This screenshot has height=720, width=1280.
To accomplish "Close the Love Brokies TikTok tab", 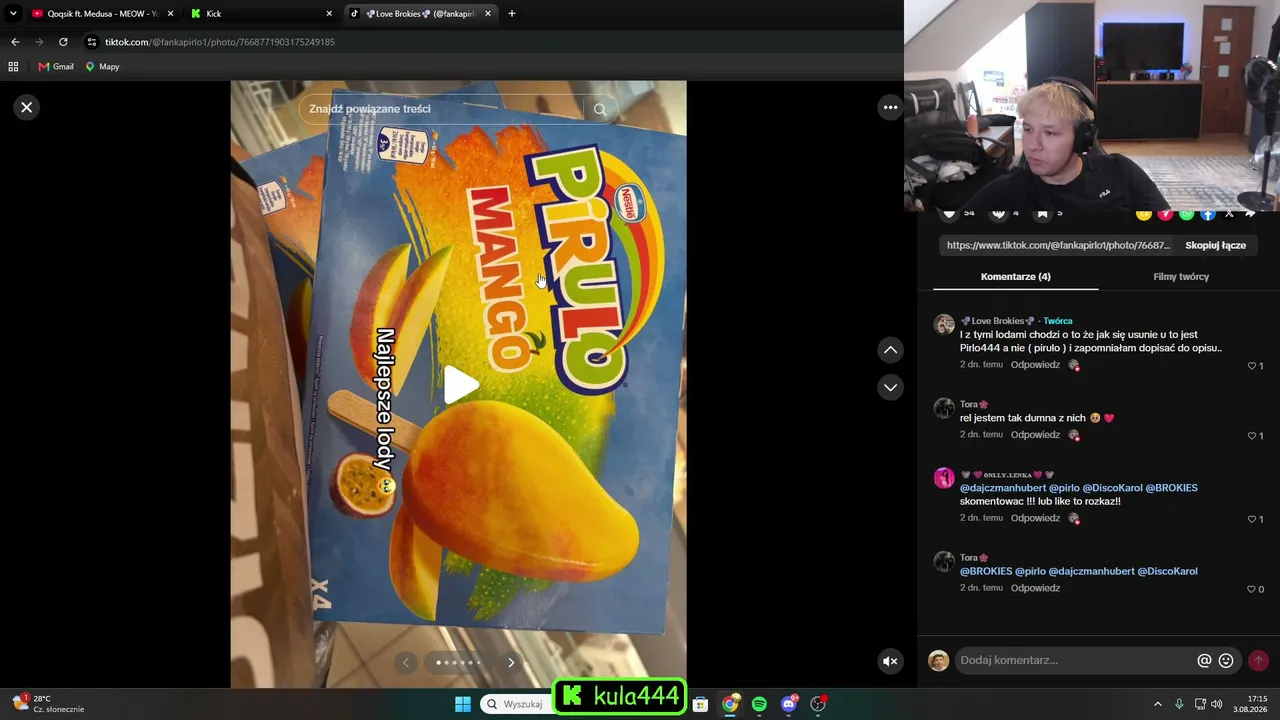I will click(x=488, y=14).
